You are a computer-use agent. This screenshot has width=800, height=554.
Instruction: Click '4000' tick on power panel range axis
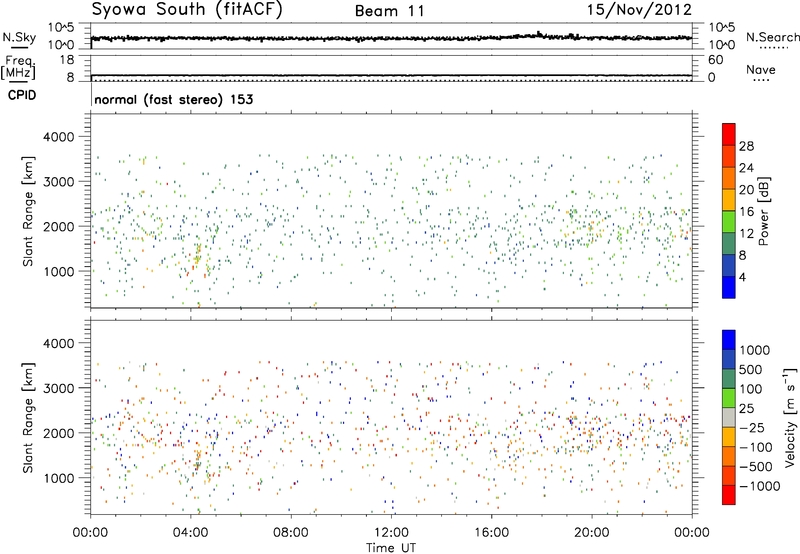coord(58,137)
